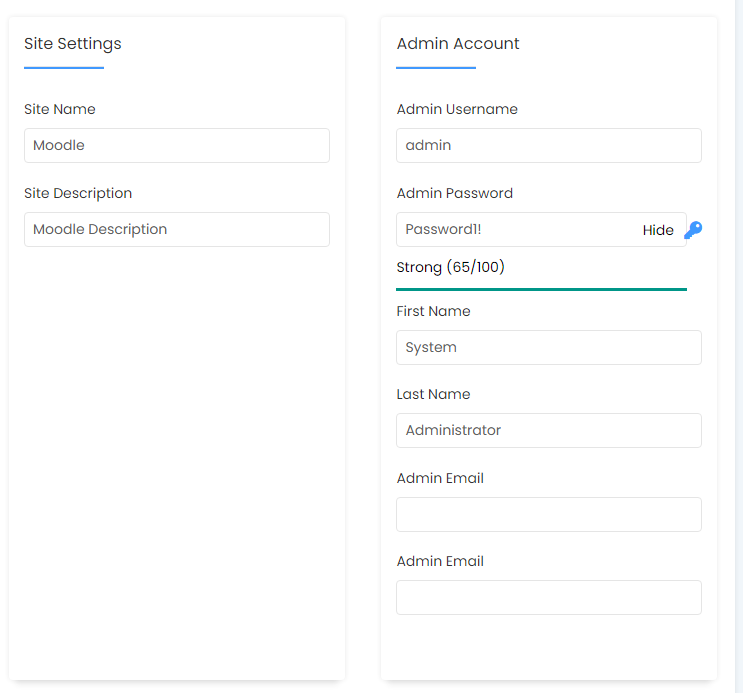Click the green password strength bar

(x=541, y=289)
